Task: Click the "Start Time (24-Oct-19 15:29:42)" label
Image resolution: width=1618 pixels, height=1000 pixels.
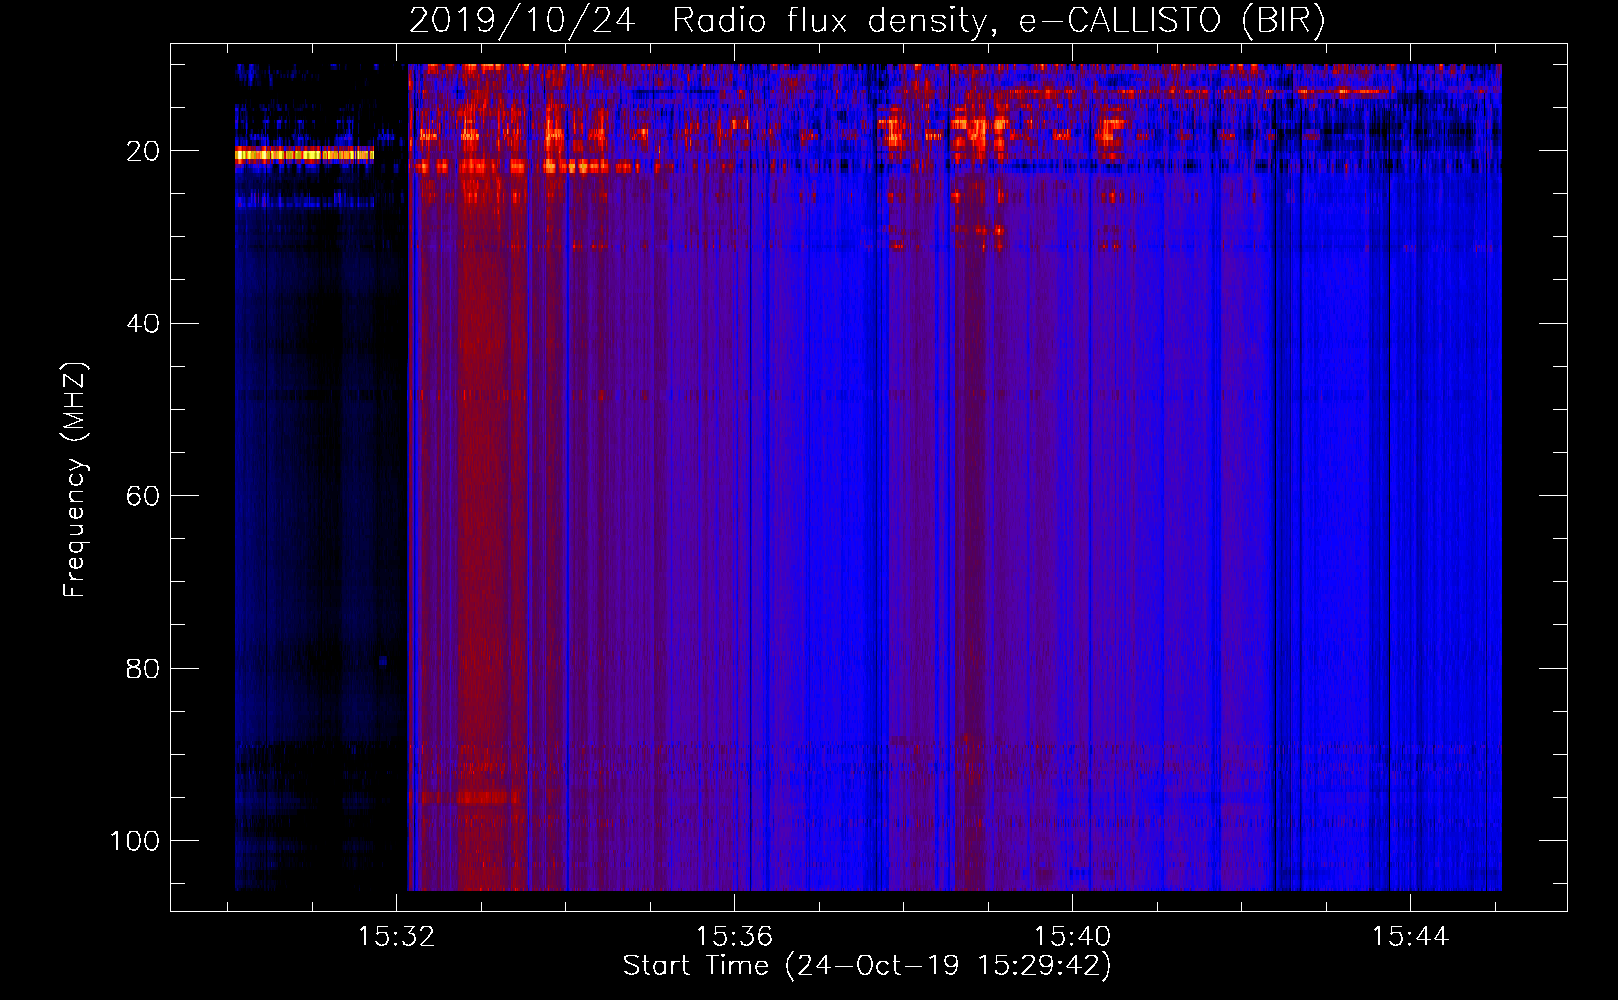Action: (867, 966)
